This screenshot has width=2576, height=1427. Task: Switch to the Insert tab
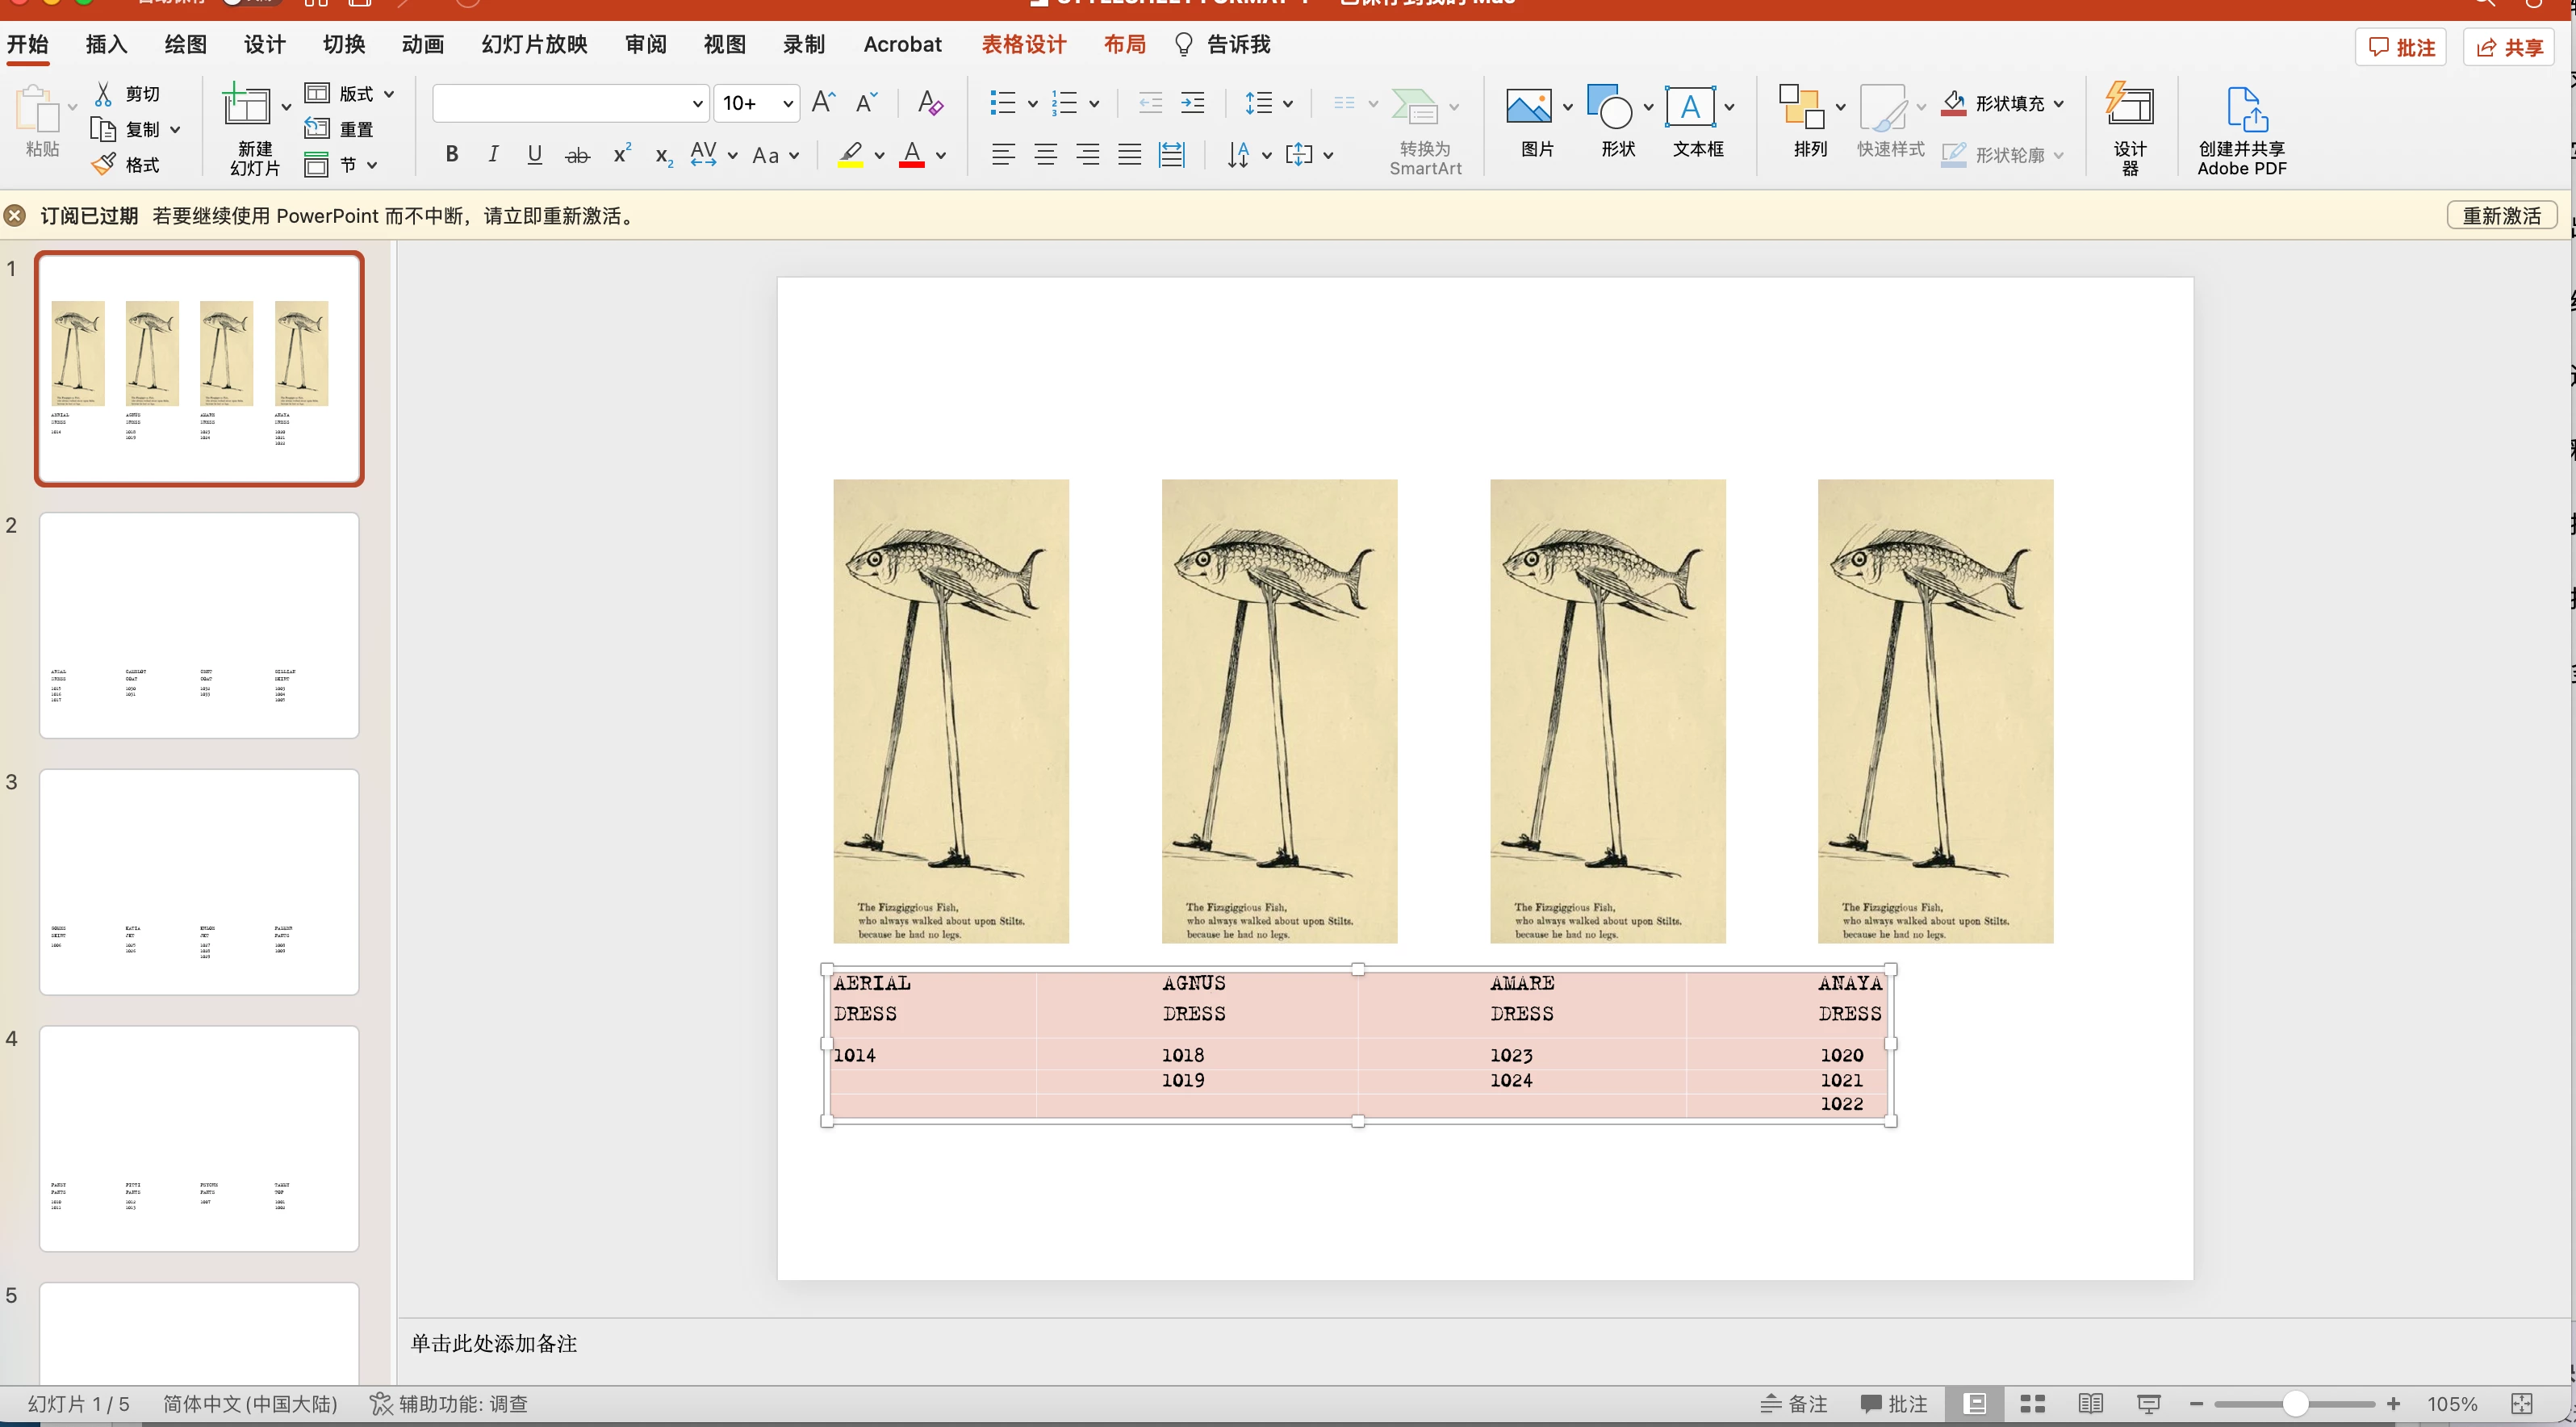coord(106,45)
